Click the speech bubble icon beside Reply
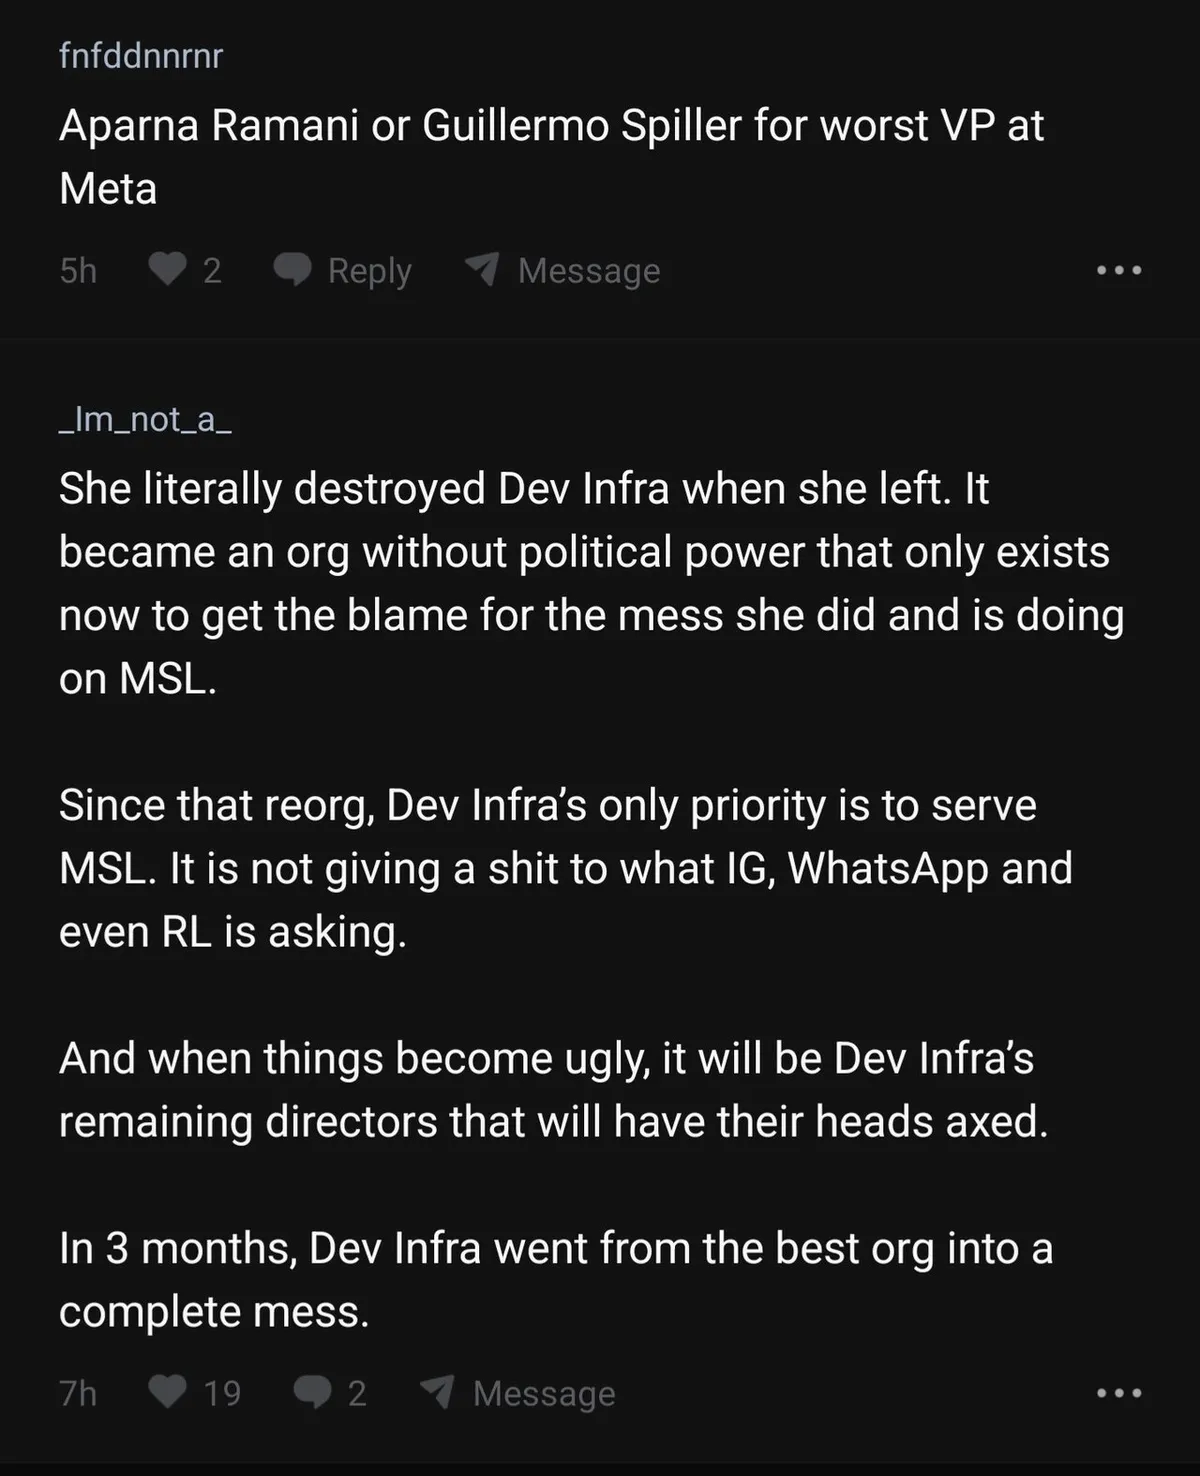This screenshot has width=1200, height=1476. (x=293, y=270)
